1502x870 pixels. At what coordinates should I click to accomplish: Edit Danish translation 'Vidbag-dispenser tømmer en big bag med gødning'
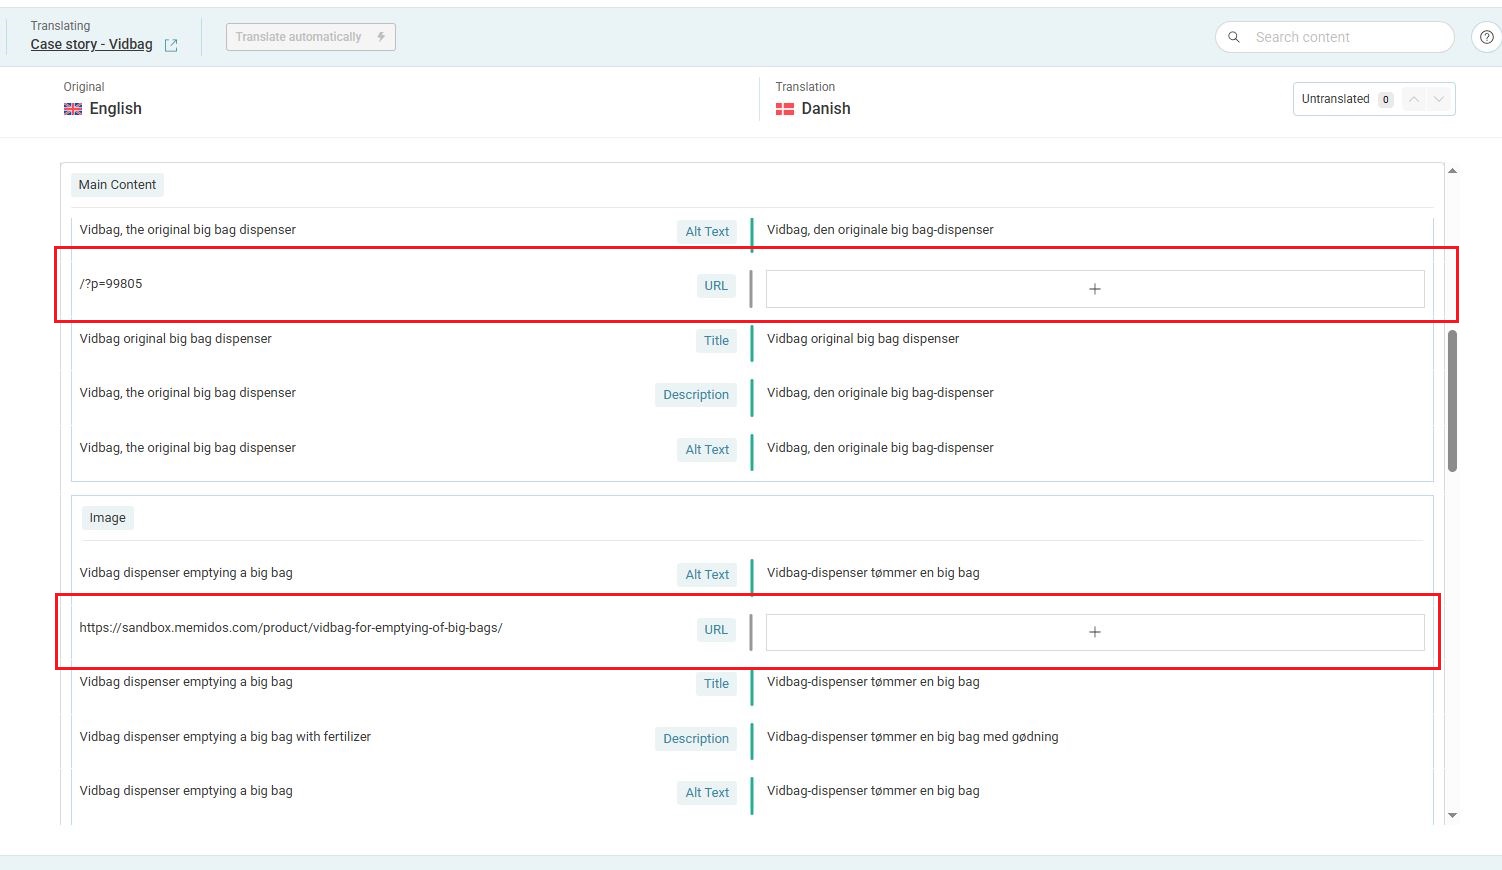tap(912, 737)
